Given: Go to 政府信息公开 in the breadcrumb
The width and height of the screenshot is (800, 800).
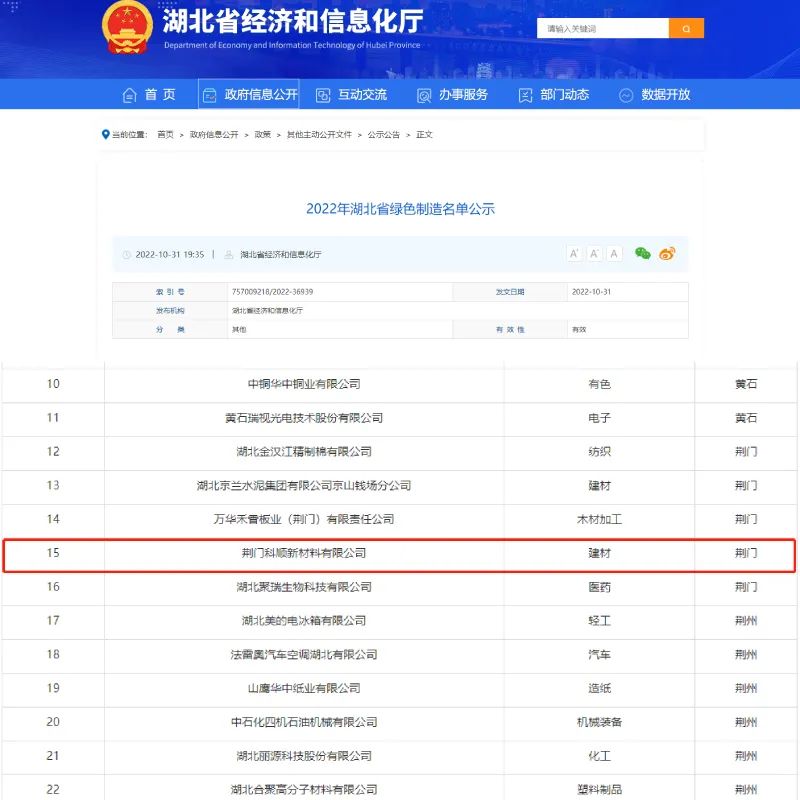Looking at the screenshot, I should (214, 135).
